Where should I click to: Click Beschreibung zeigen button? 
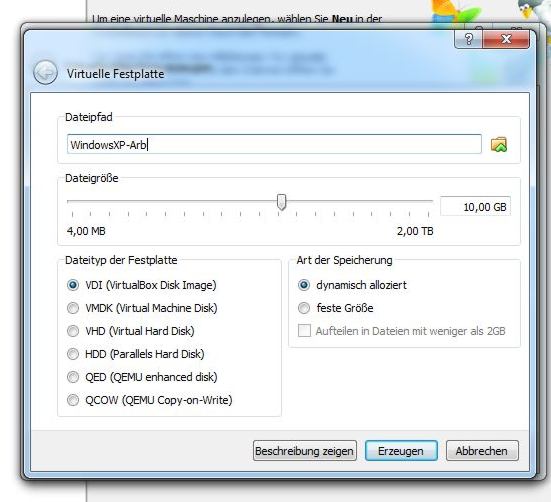point(305,451)
